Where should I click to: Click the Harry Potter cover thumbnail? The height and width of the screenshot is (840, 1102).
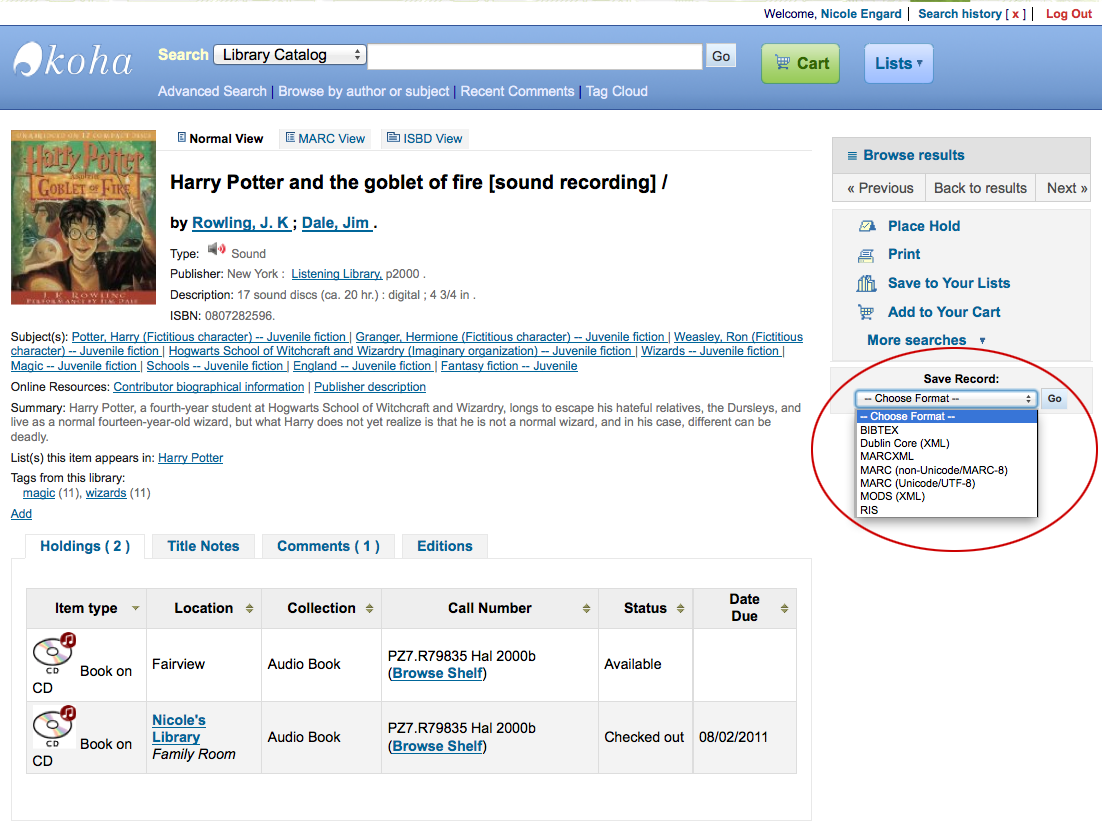[x=84, y=217]
